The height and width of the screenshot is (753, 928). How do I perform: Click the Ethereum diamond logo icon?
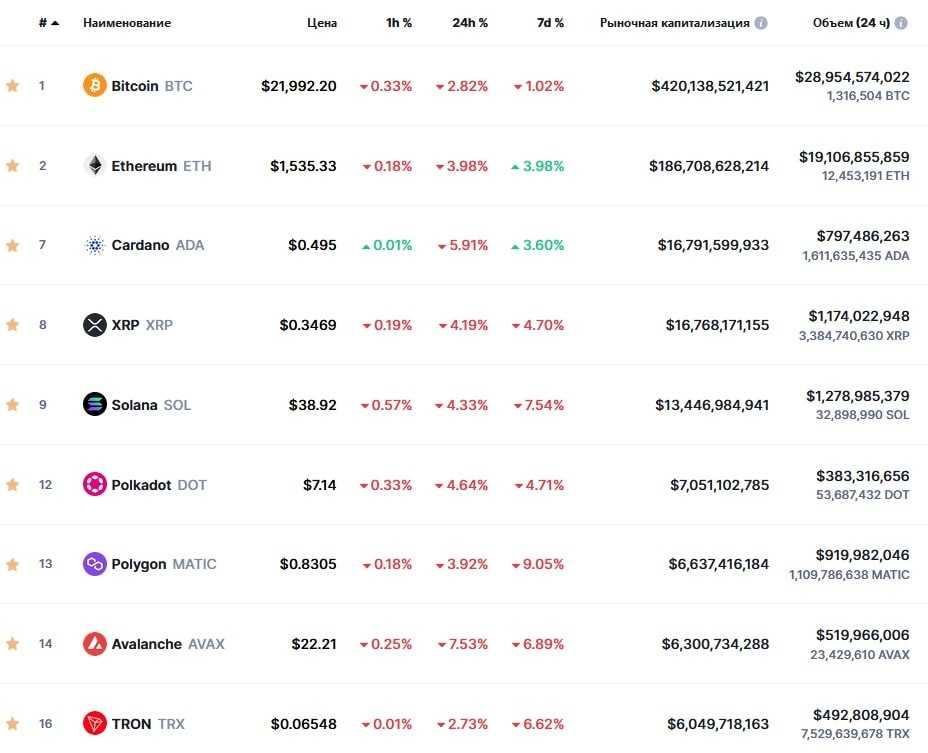[95, 166]
